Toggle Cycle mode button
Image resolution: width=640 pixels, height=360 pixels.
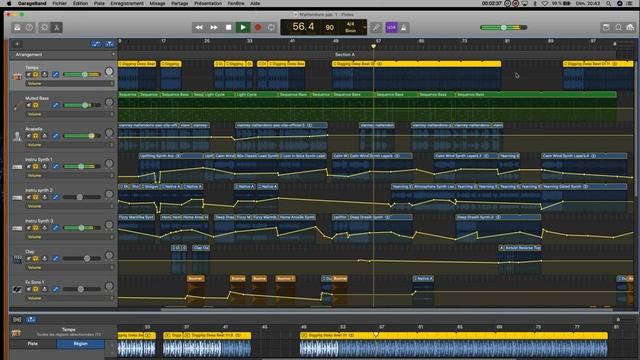click(x=271, y=27)
